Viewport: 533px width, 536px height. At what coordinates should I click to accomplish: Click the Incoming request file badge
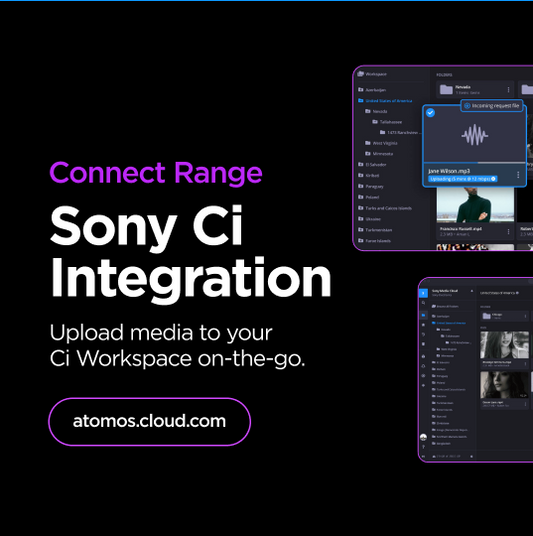(492, 106)
